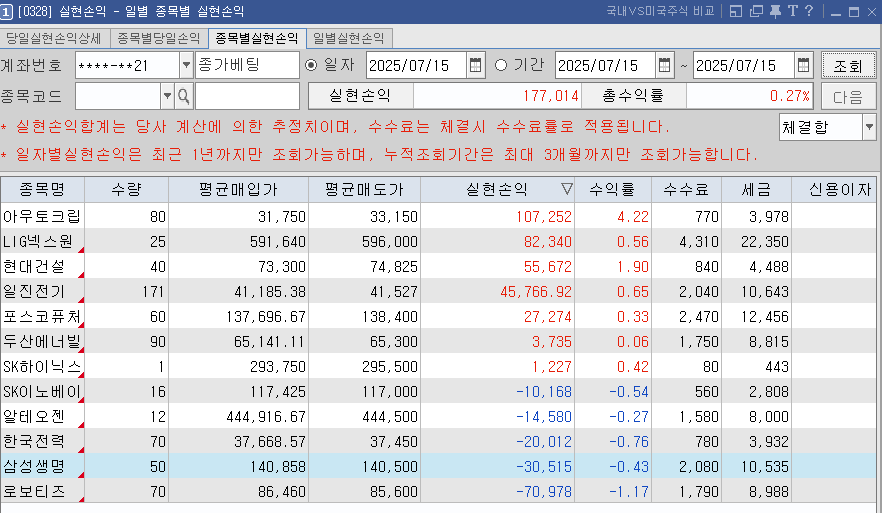Viewport: 882px width, 513px height.
Task: Switch to the 일별실현손익 tab
Action: pyautogui.click(x=349, y=38)
